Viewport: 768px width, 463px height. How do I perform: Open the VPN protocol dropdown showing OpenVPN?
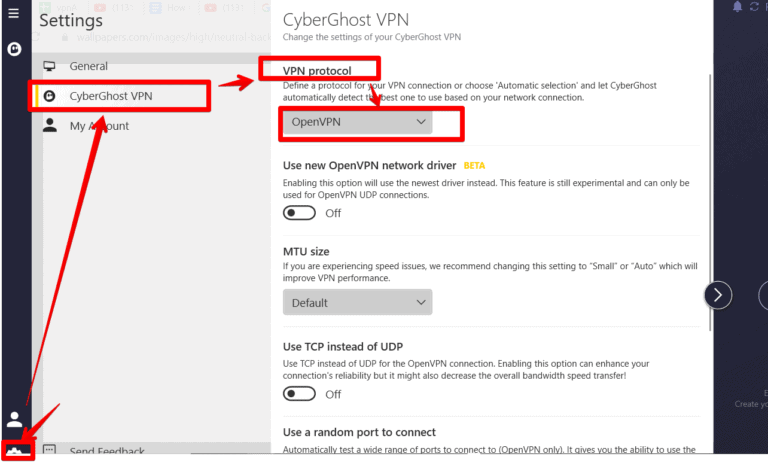[x=356, y=122]
